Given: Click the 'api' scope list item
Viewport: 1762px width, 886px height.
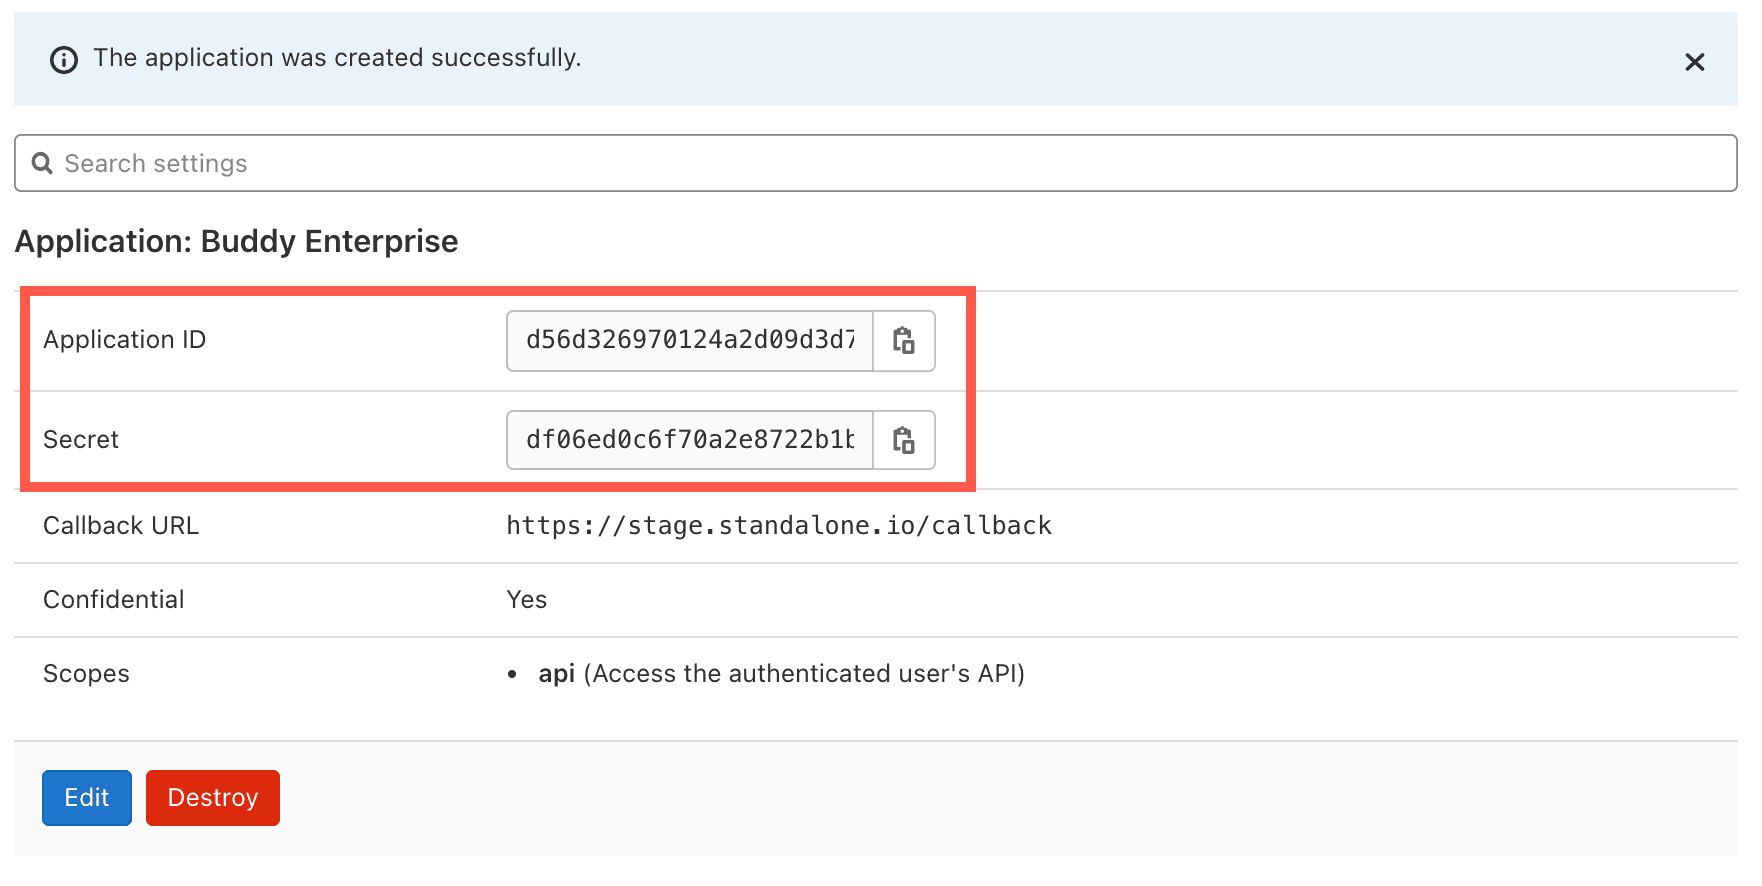Looking at the screenshot, I should [x=780, y=674].
